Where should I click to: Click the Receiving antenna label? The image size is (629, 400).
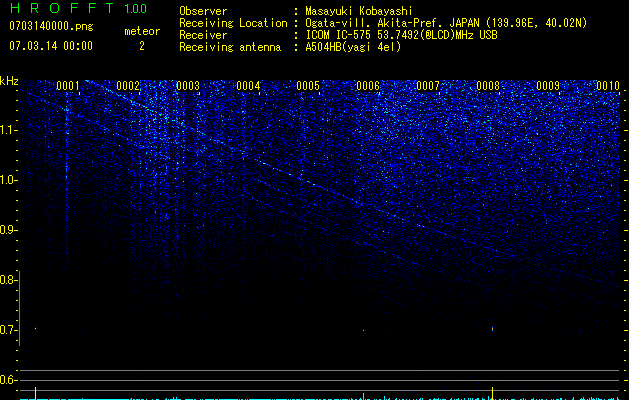click(230, 47)
